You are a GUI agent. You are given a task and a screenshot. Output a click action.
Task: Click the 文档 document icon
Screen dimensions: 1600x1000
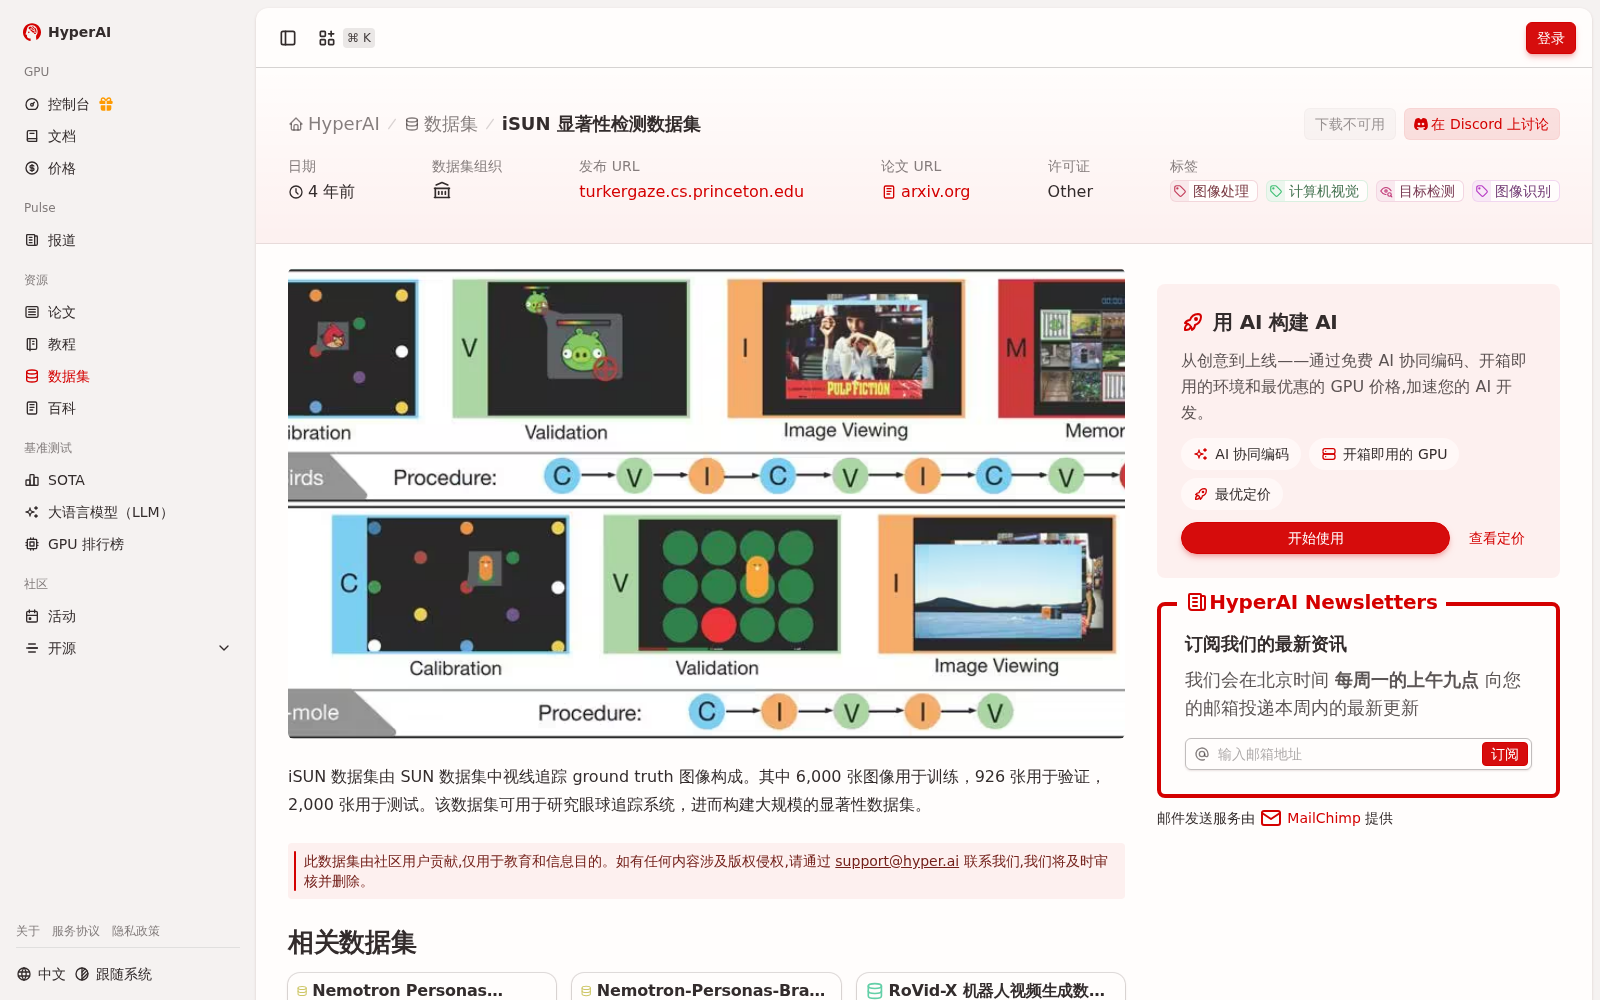tap(32, 136)
